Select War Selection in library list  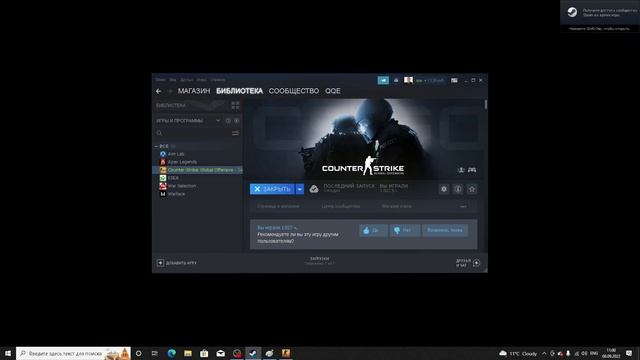pos(182,186)
